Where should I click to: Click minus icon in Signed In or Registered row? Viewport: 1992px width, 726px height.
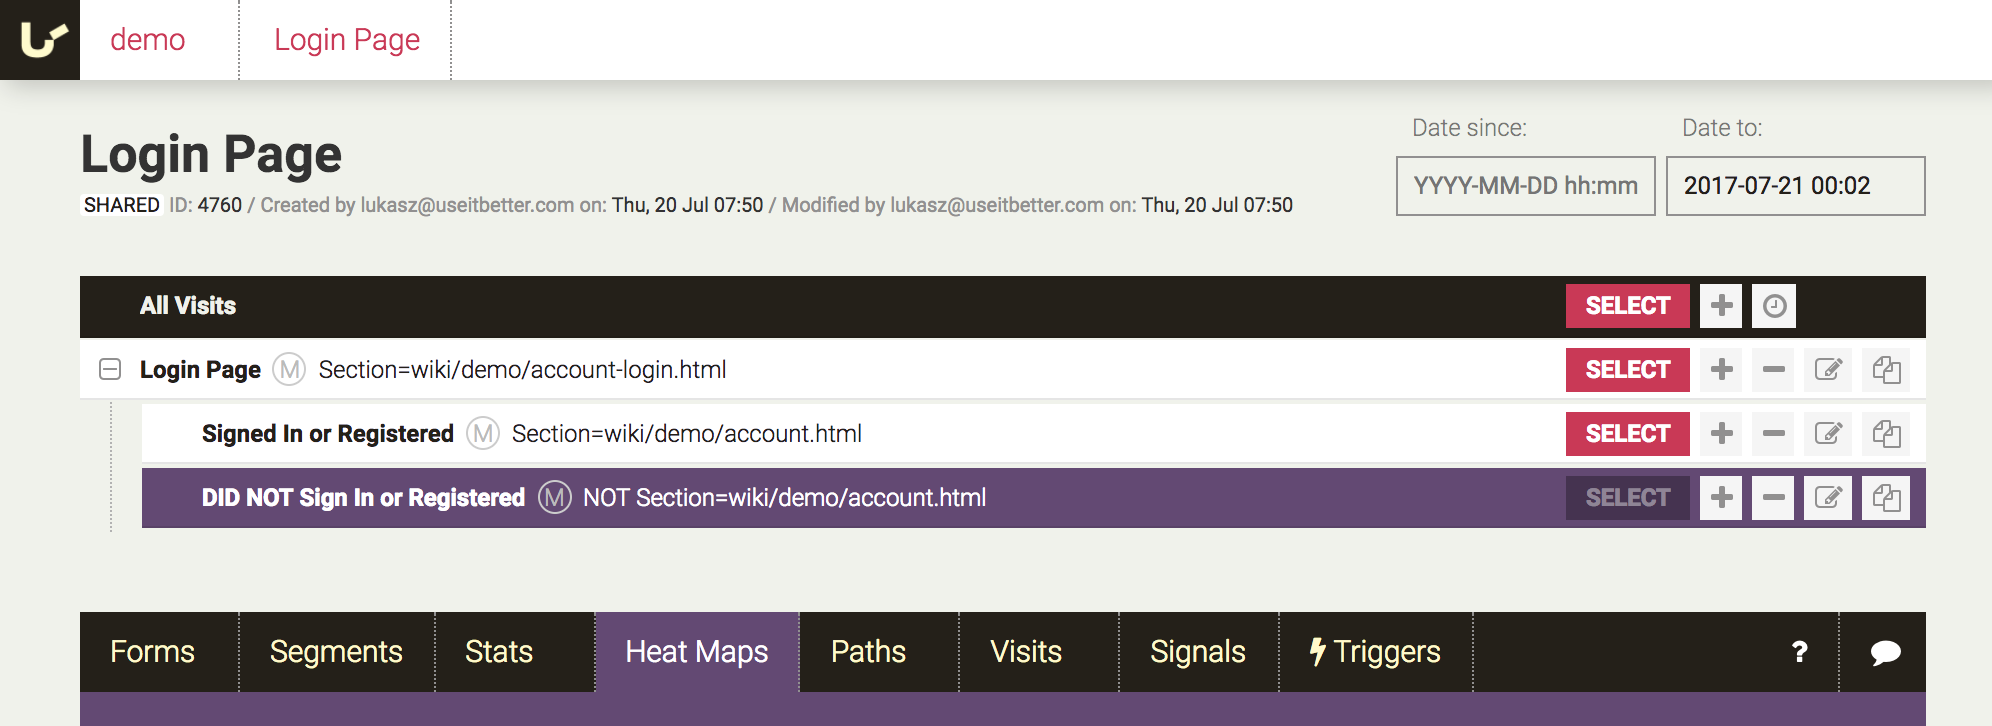pos(1773,434)
